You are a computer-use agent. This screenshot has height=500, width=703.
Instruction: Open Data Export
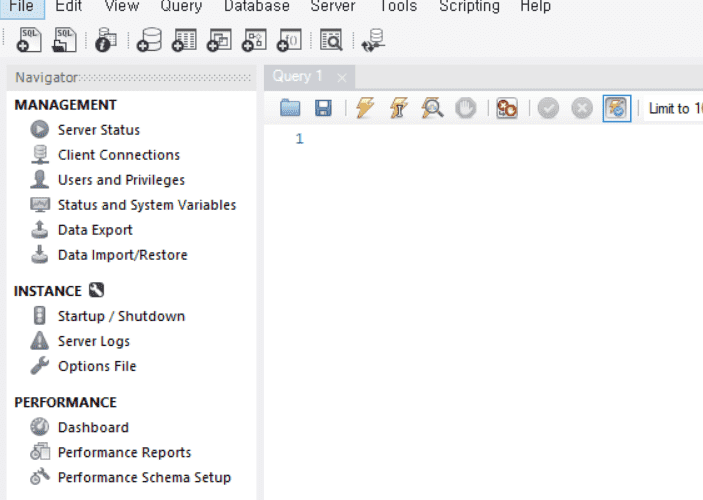(95, 230)
